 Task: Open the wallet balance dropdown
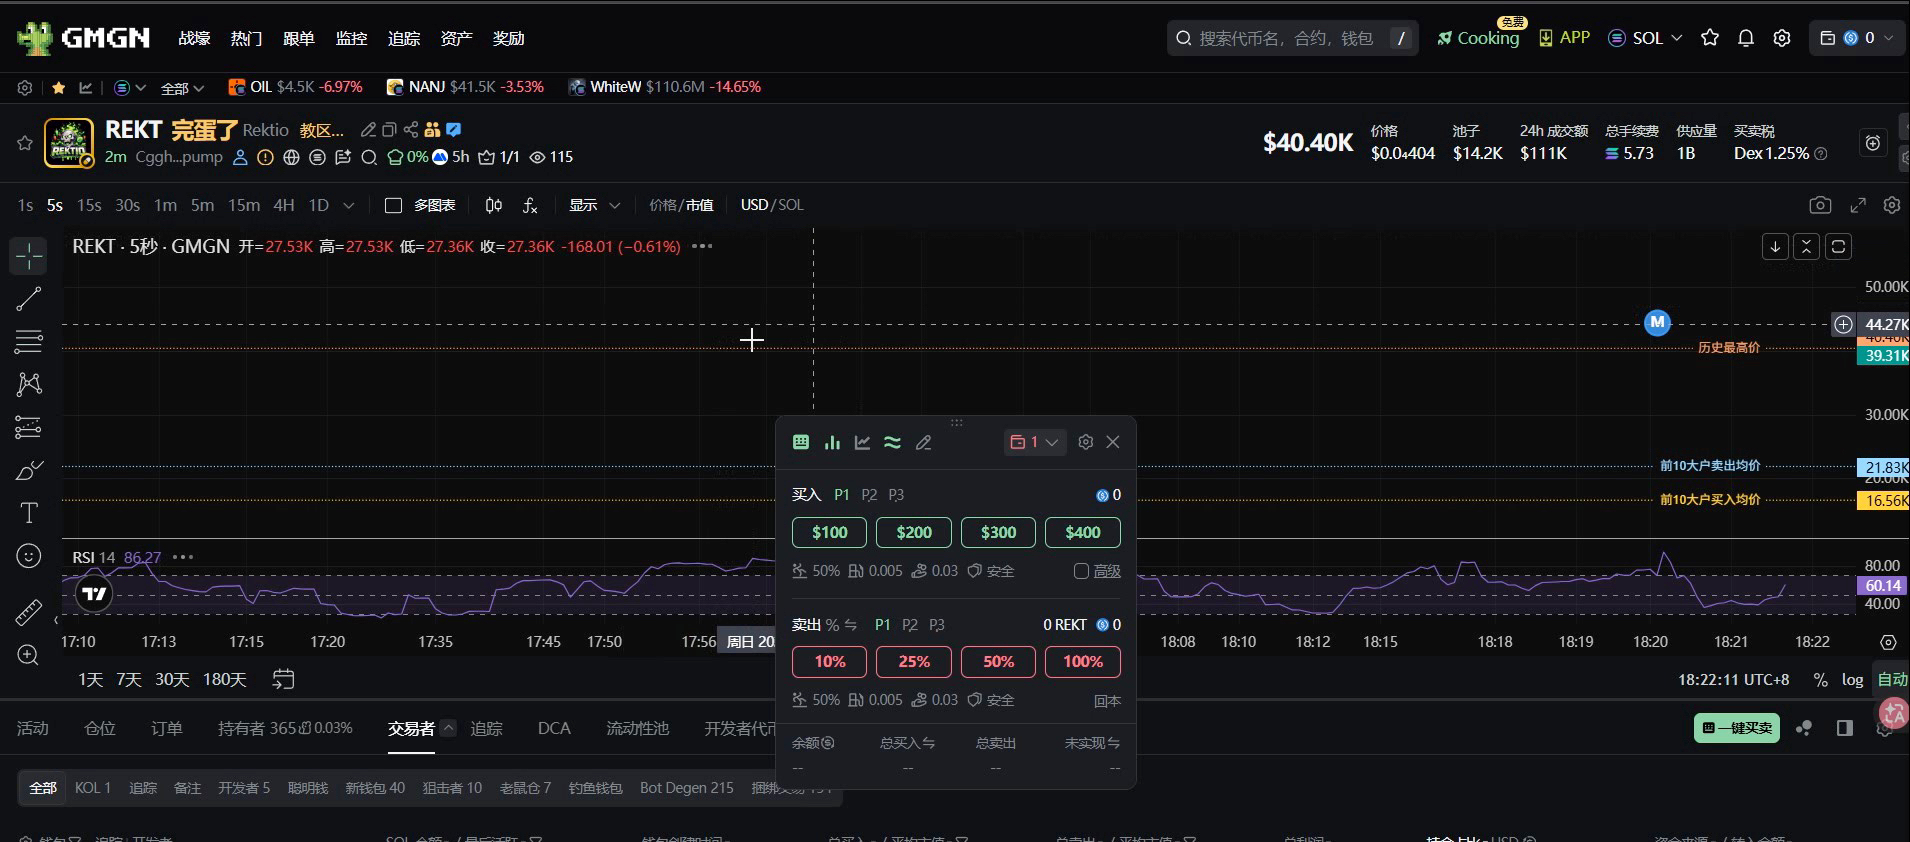pyautogui.click(x=1857, y=38)
